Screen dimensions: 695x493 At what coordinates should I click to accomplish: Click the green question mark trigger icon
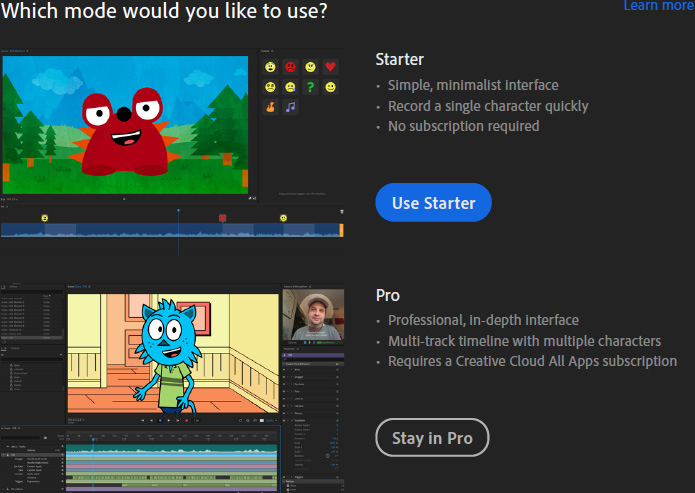click(310, 87)
